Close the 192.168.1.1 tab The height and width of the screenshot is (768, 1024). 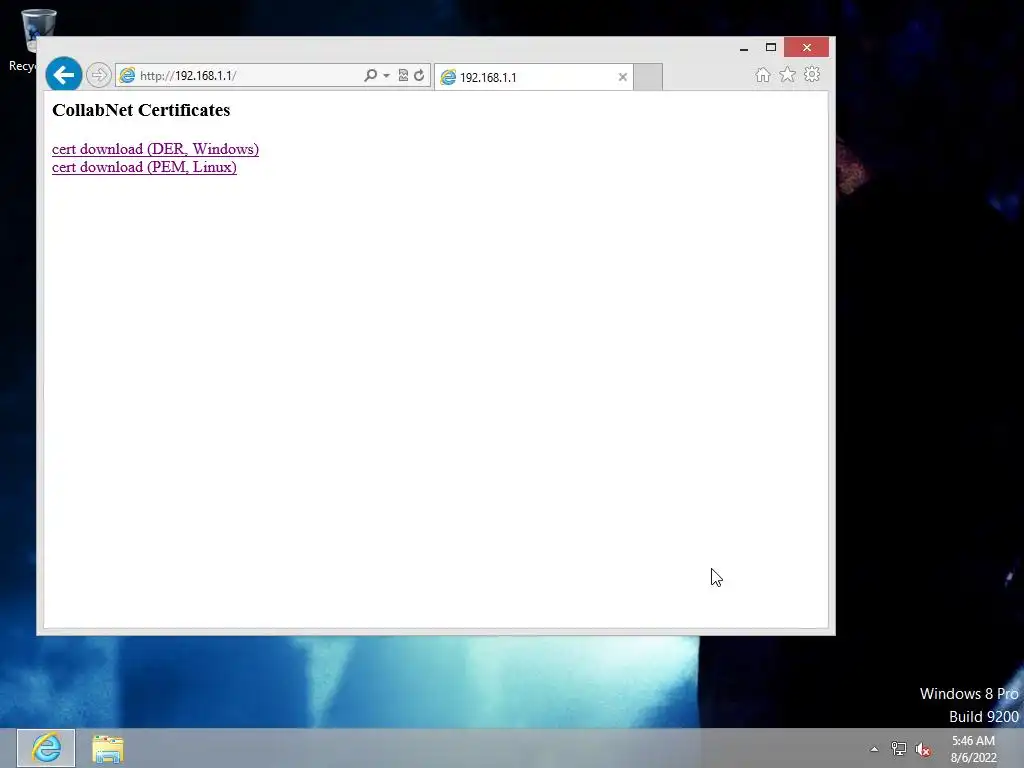622,77
